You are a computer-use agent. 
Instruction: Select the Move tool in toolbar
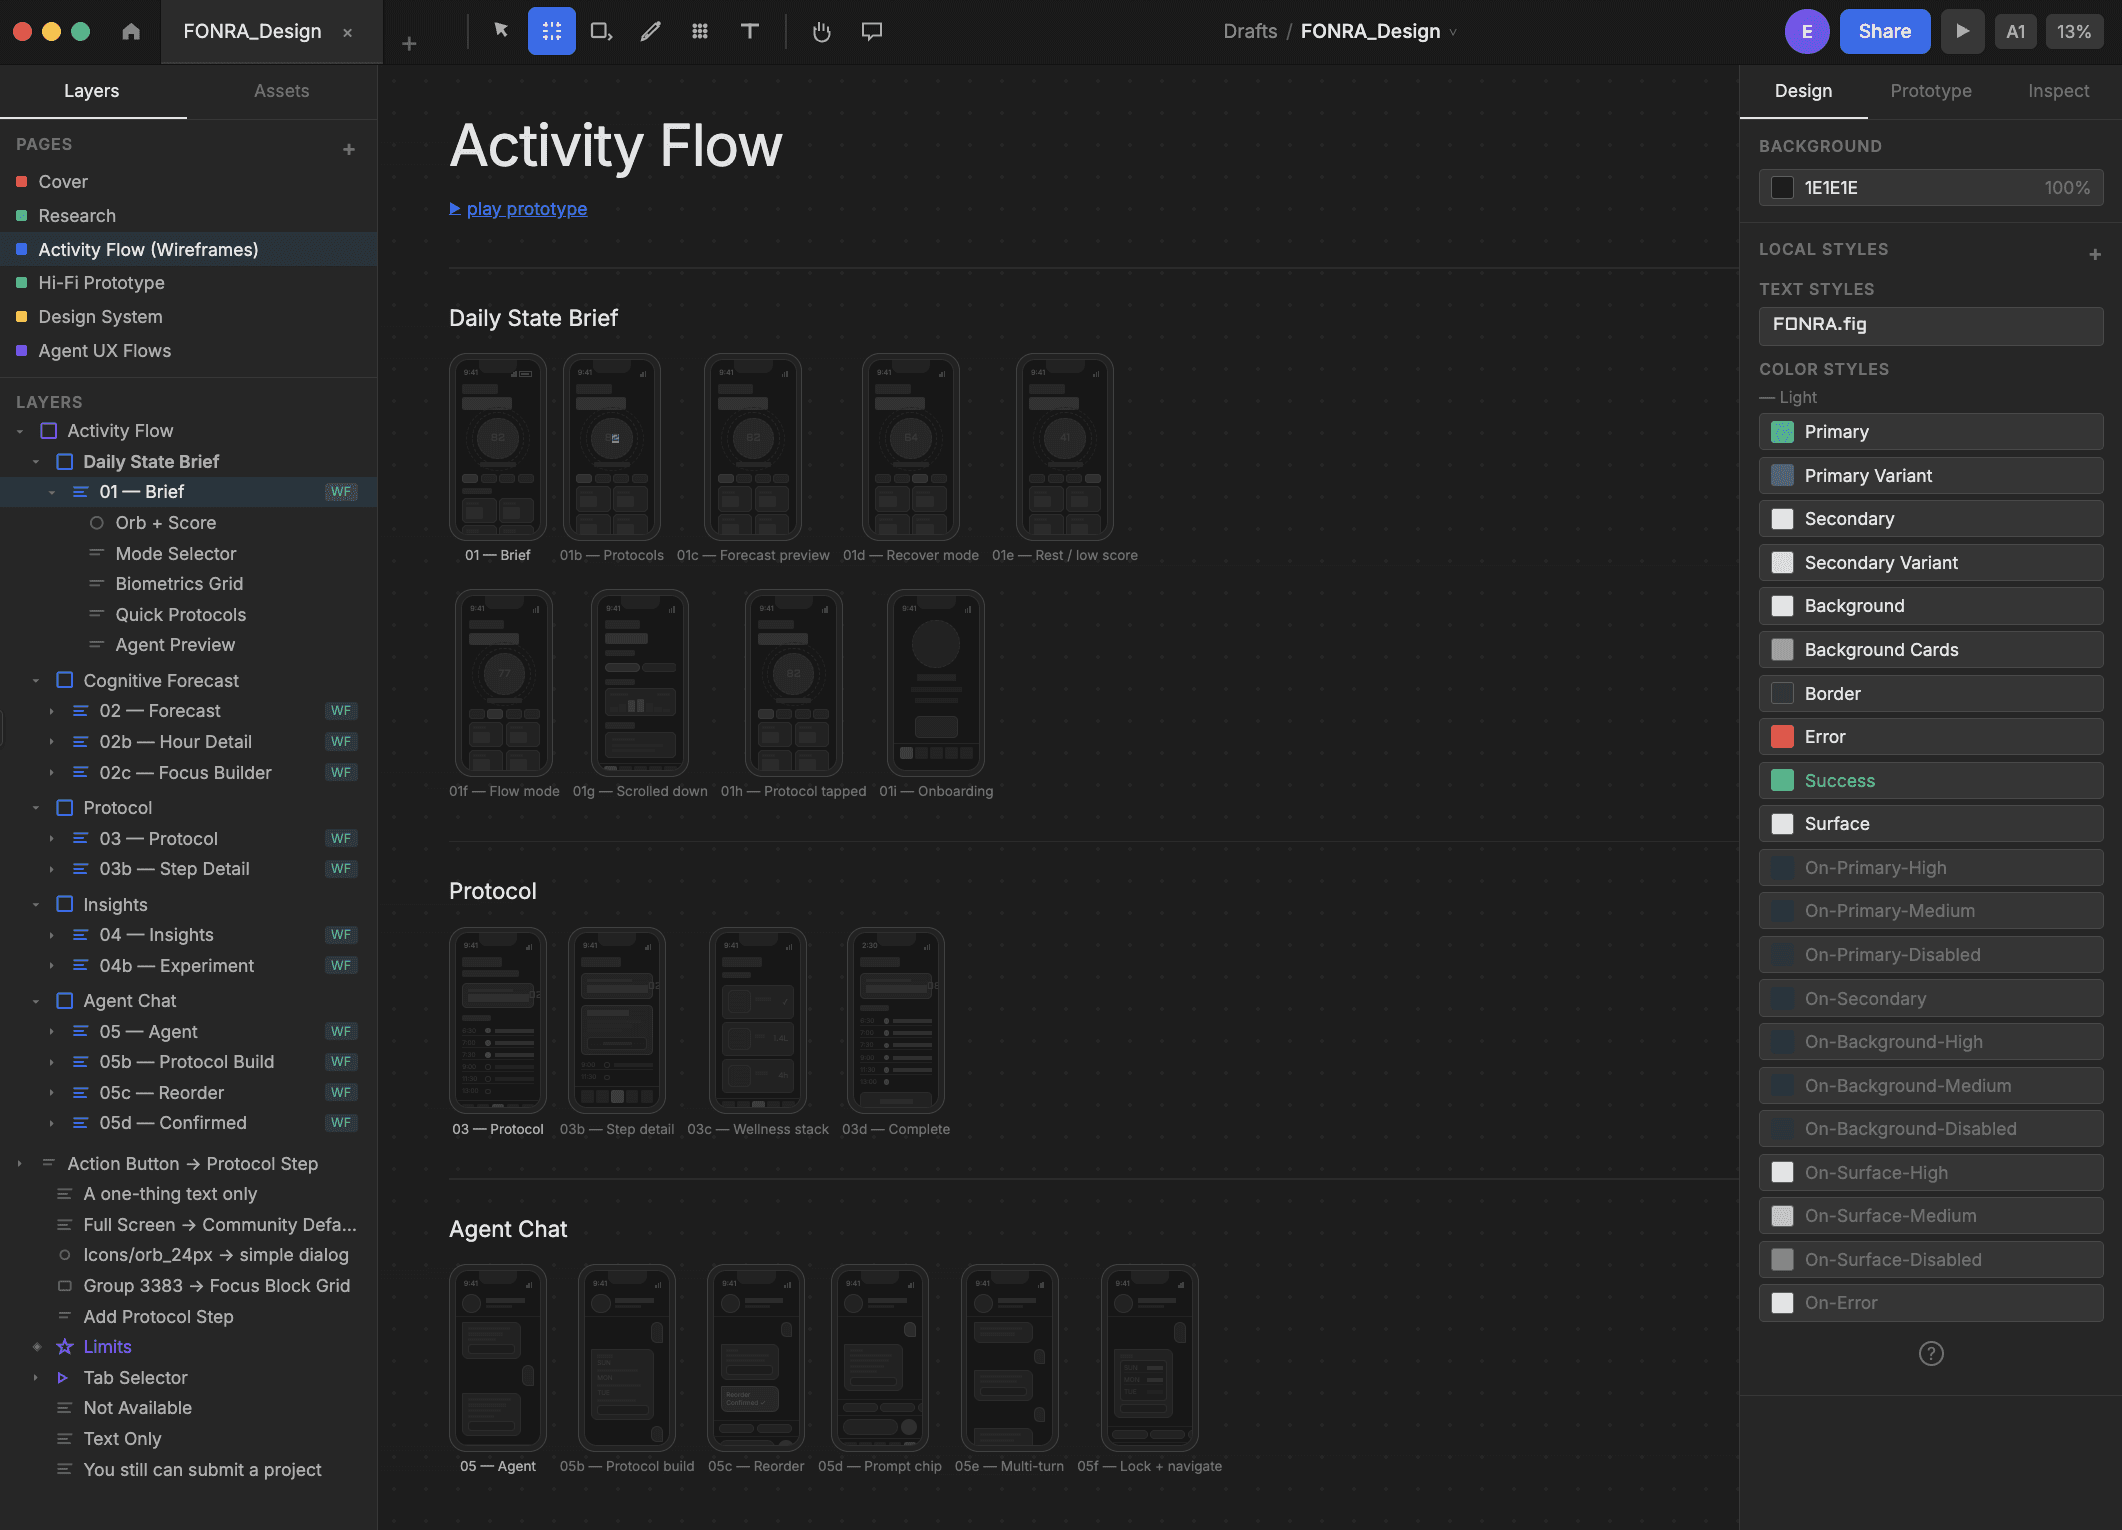(501, 31)
